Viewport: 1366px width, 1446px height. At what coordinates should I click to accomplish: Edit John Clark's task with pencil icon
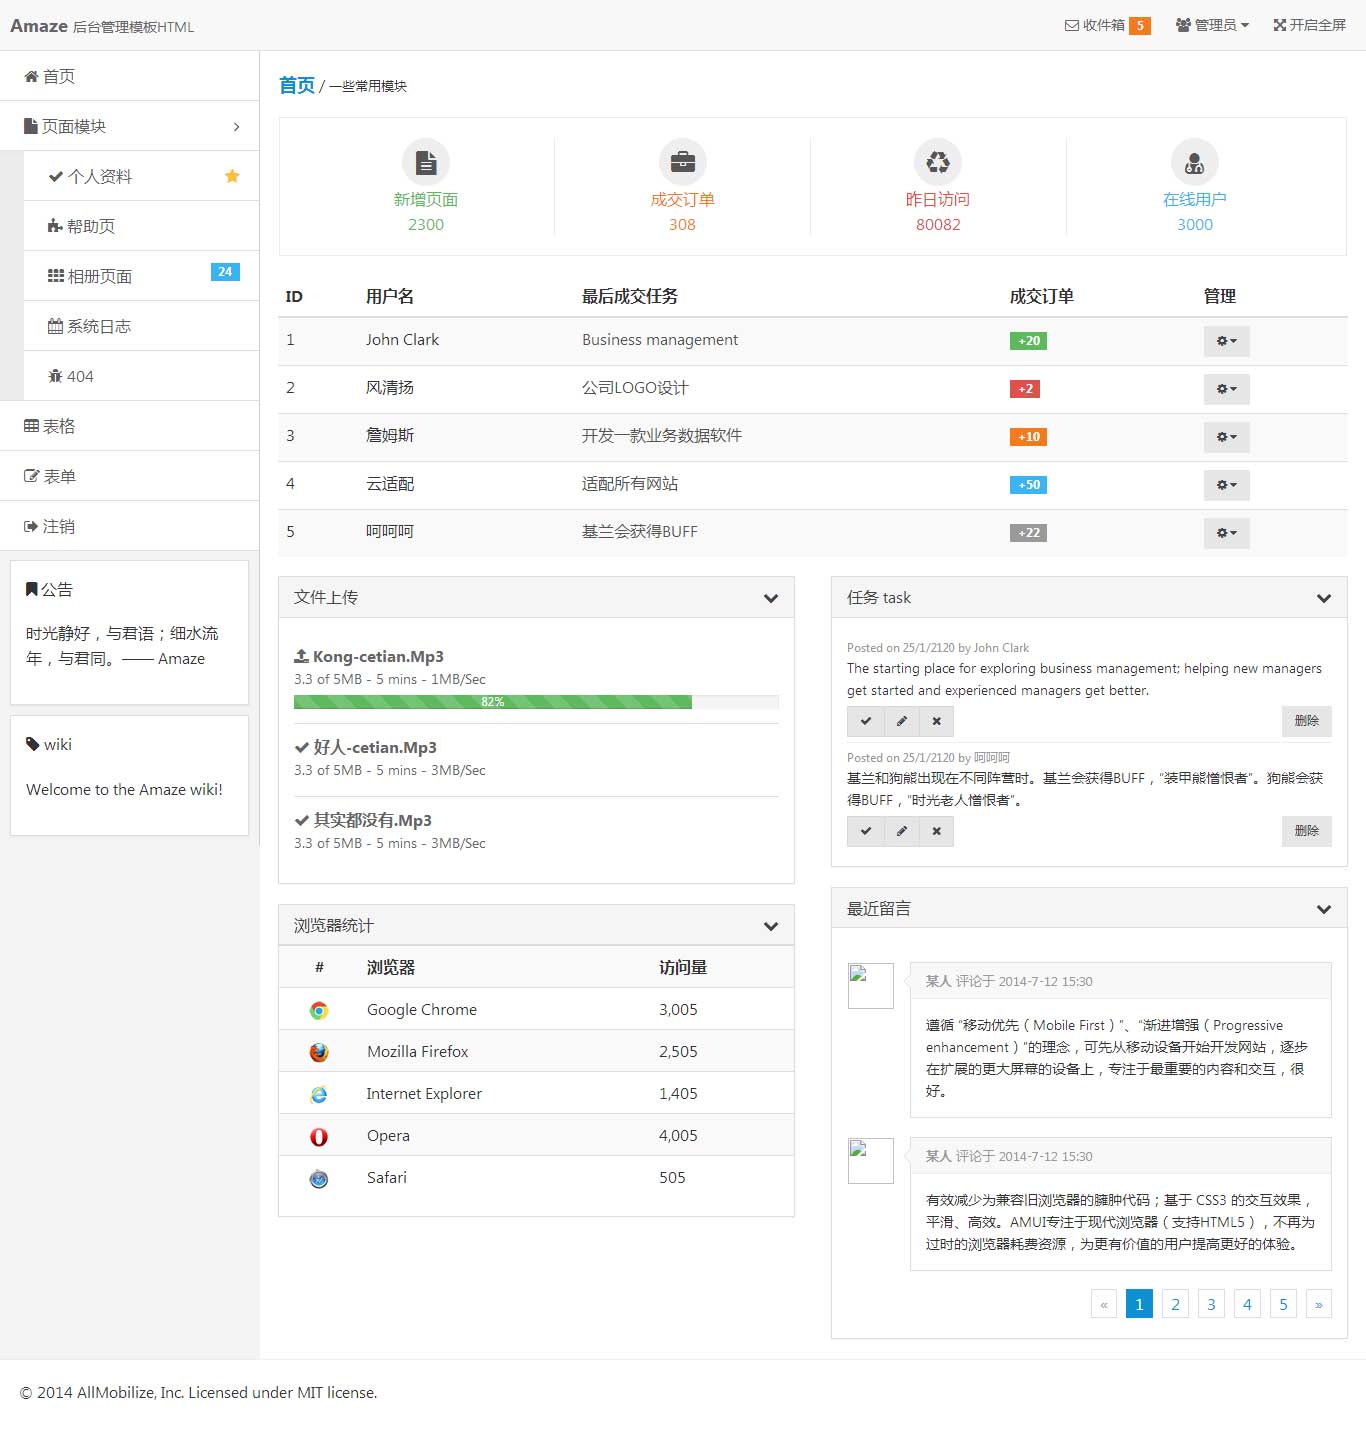902,721
